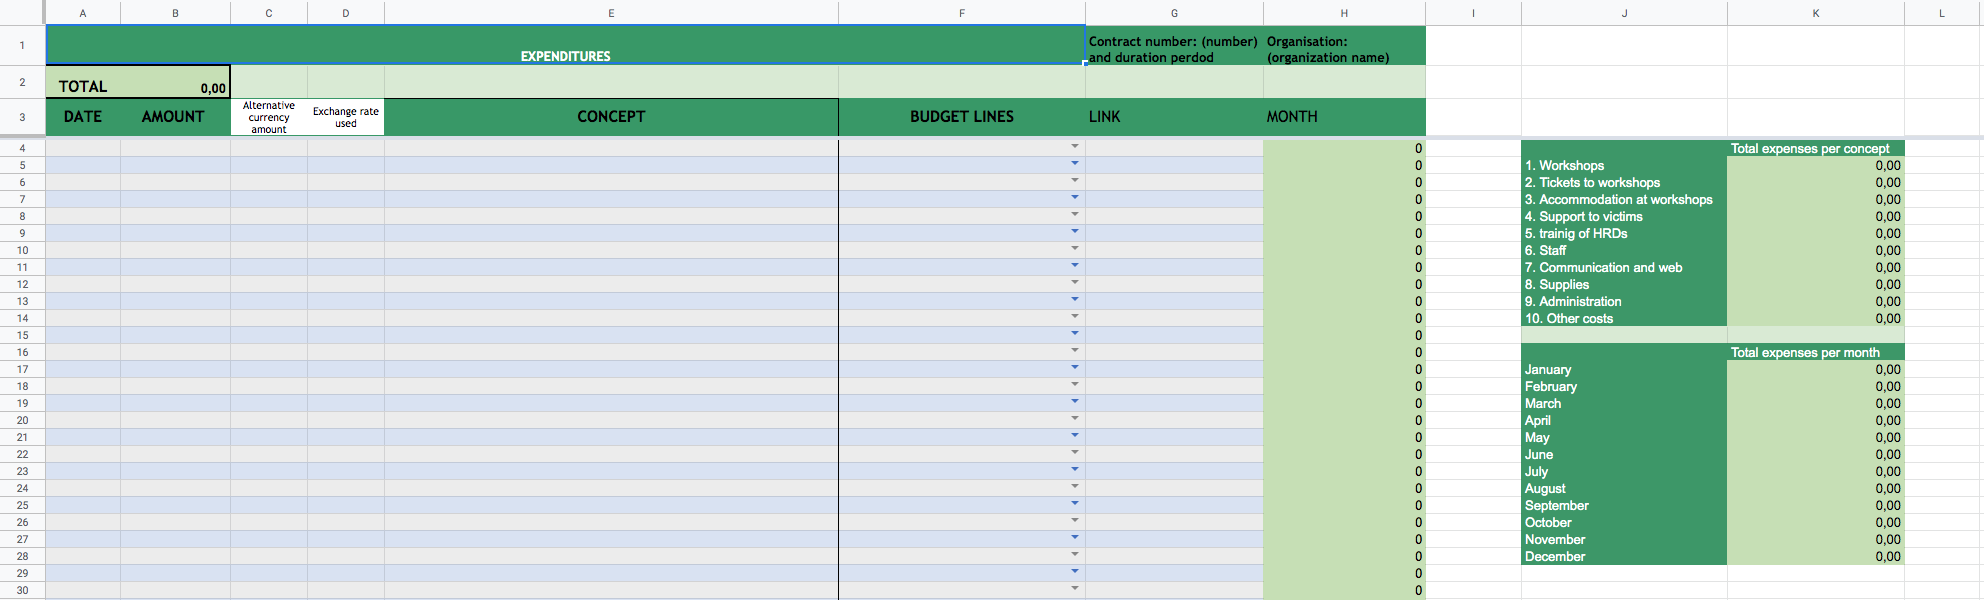The width and height of the screenshot is (1984, 600).
Task: Click the 0,00 value for February
Action: point(1816,386)
